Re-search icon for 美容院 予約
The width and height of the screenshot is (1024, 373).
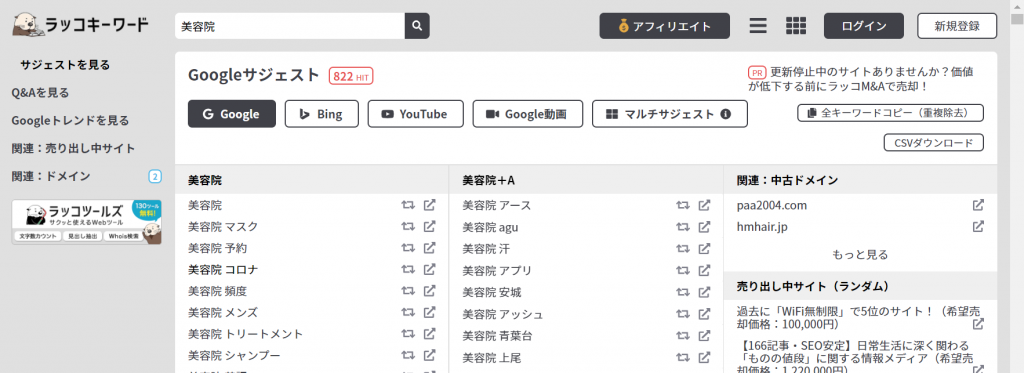tap(408, 248)
